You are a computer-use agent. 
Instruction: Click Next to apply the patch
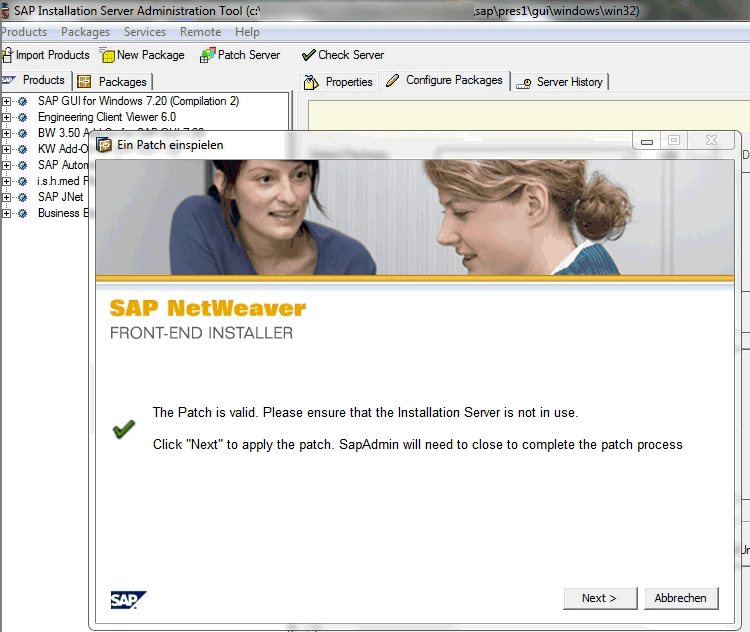click(x=600, y=598)
